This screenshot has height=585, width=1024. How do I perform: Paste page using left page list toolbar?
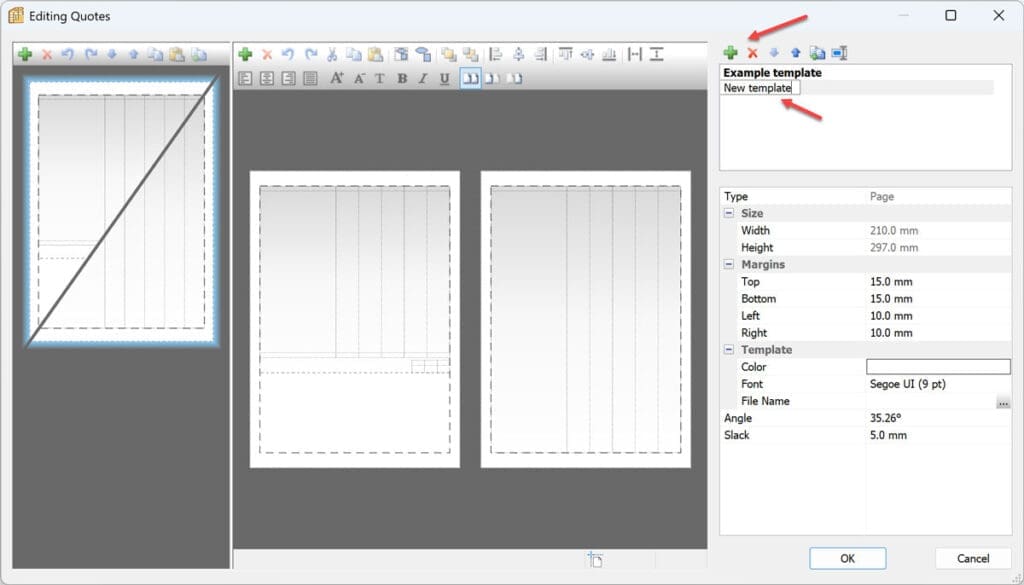coord(177,54)
